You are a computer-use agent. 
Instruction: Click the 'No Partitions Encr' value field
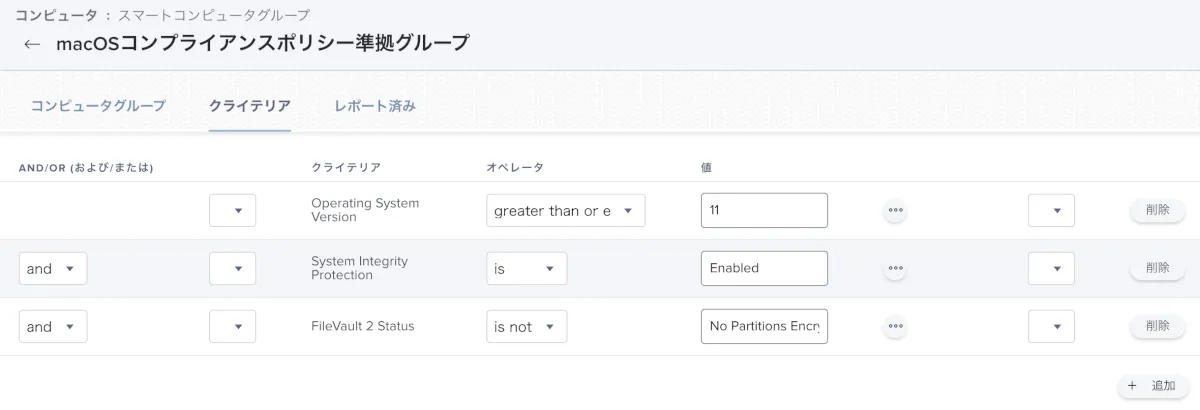pos(764,326)
